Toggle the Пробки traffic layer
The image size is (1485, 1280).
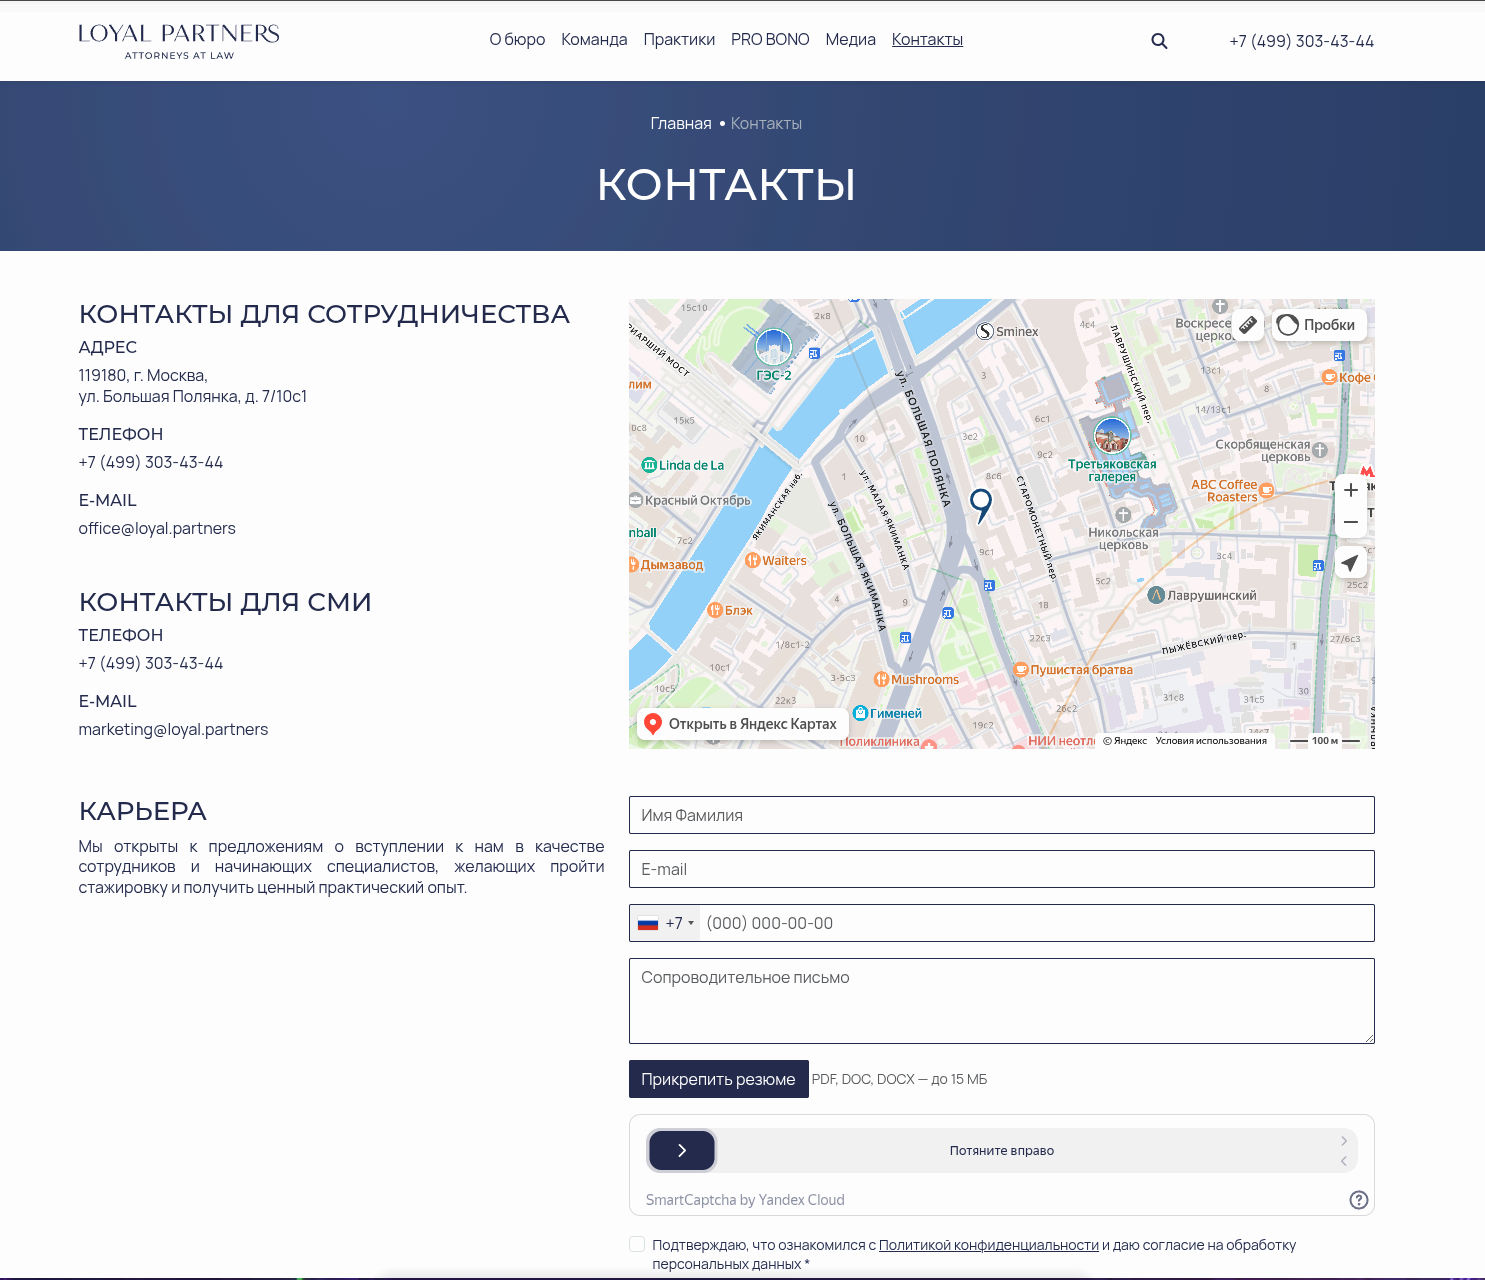click(1319, 324)
